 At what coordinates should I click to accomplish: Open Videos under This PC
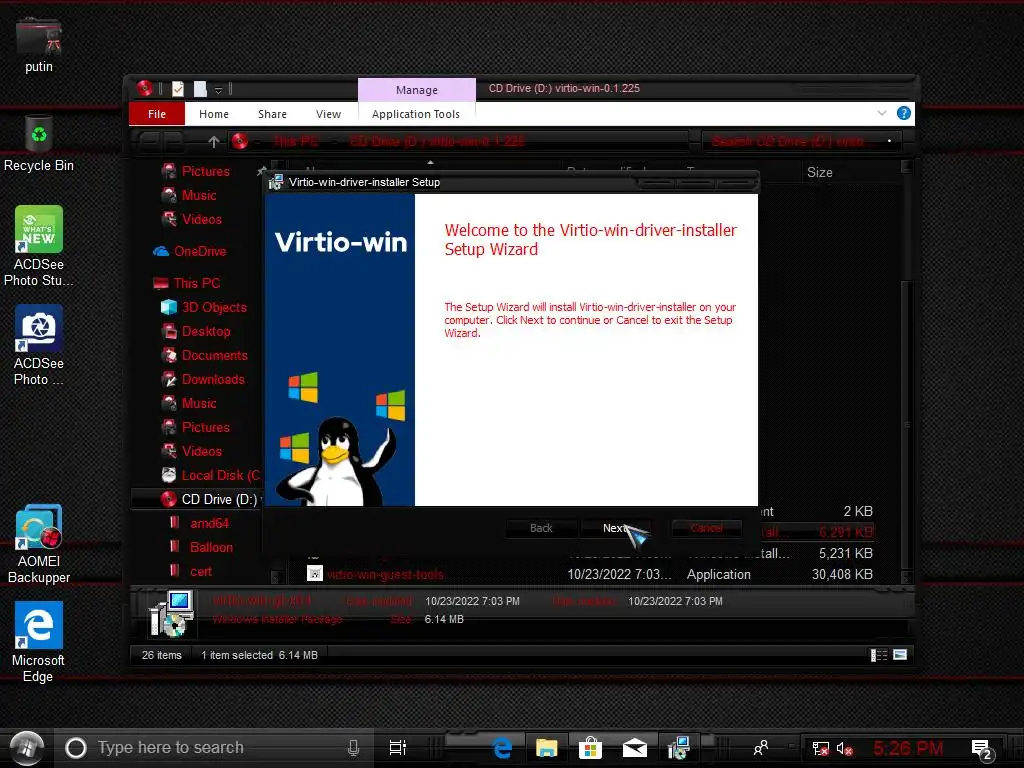tap(201, 451)
